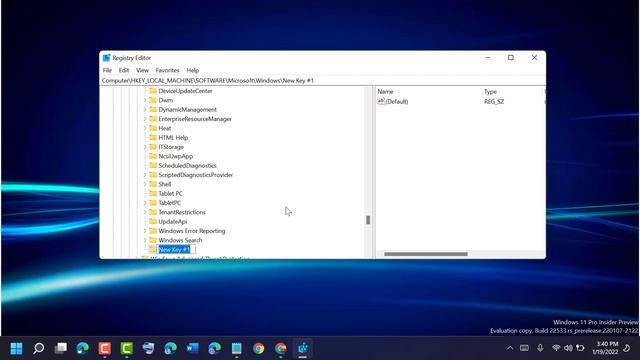Viewport: 640px width, 360px height.
Task: Click the REG_SZ type cell
Action: pyautogui.click(x=494, y=101)
